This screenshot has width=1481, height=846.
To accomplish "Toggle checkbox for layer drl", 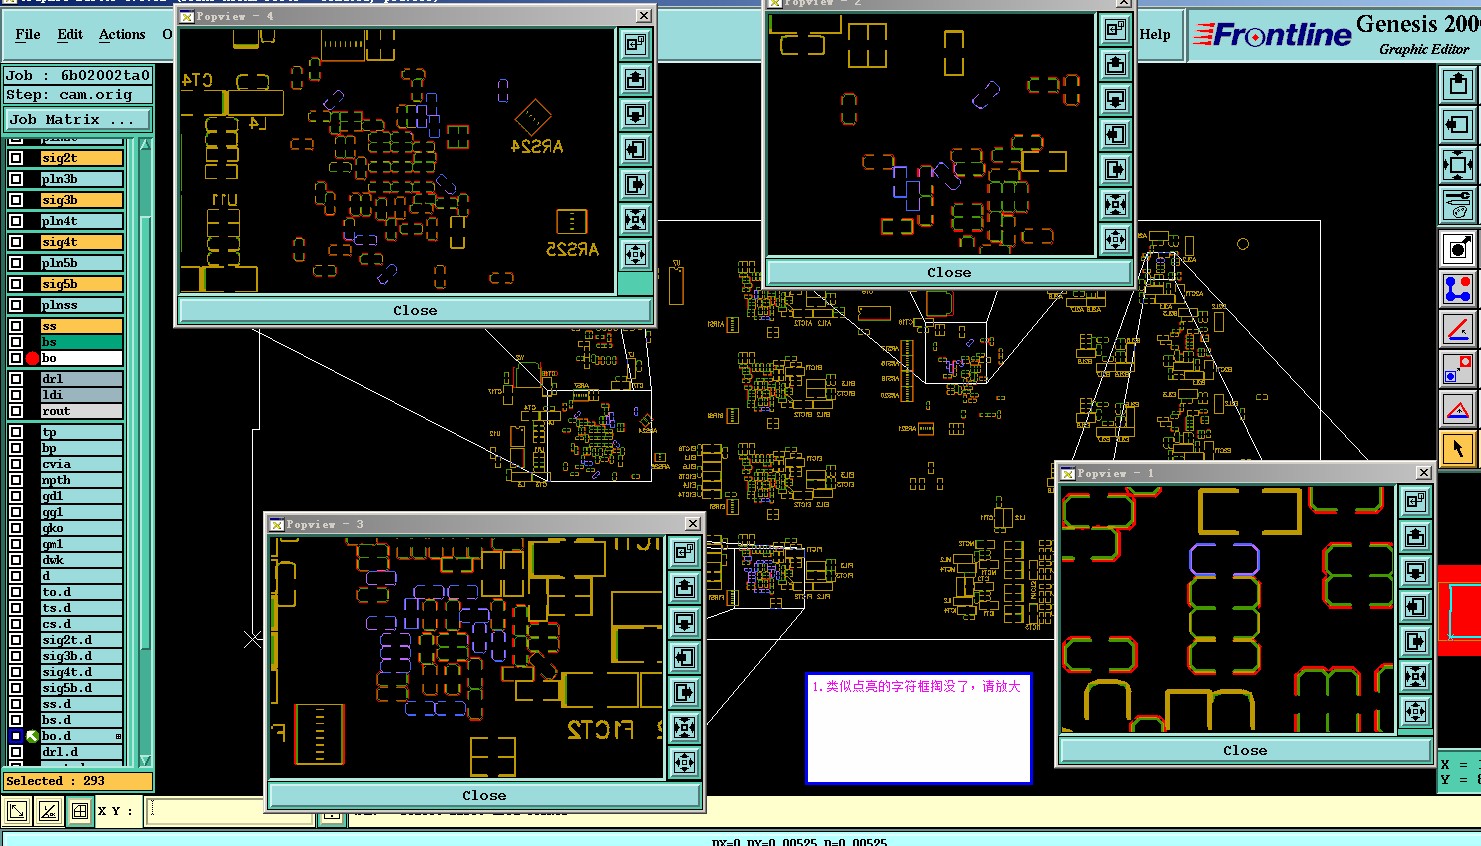I will coord(16,379).
